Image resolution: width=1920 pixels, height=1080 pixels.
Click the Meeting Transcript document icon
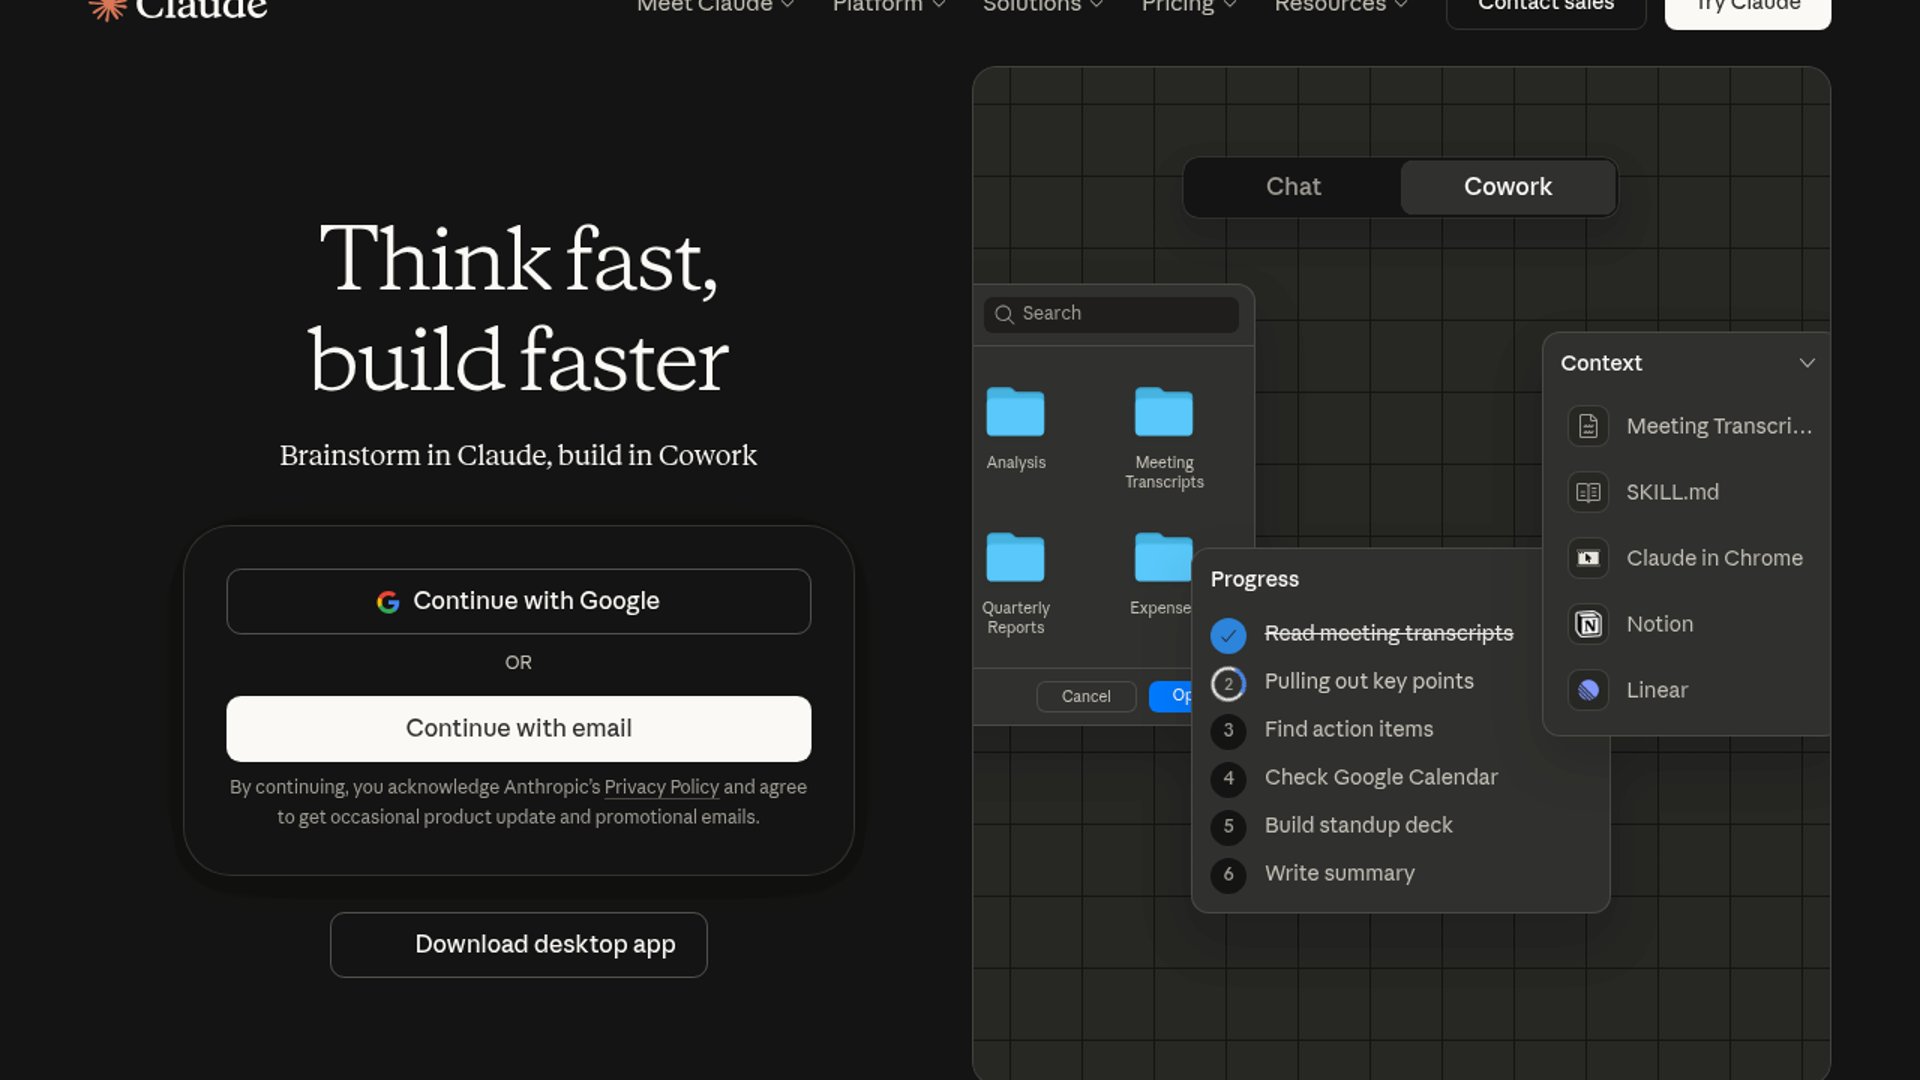pos(1588,426)
